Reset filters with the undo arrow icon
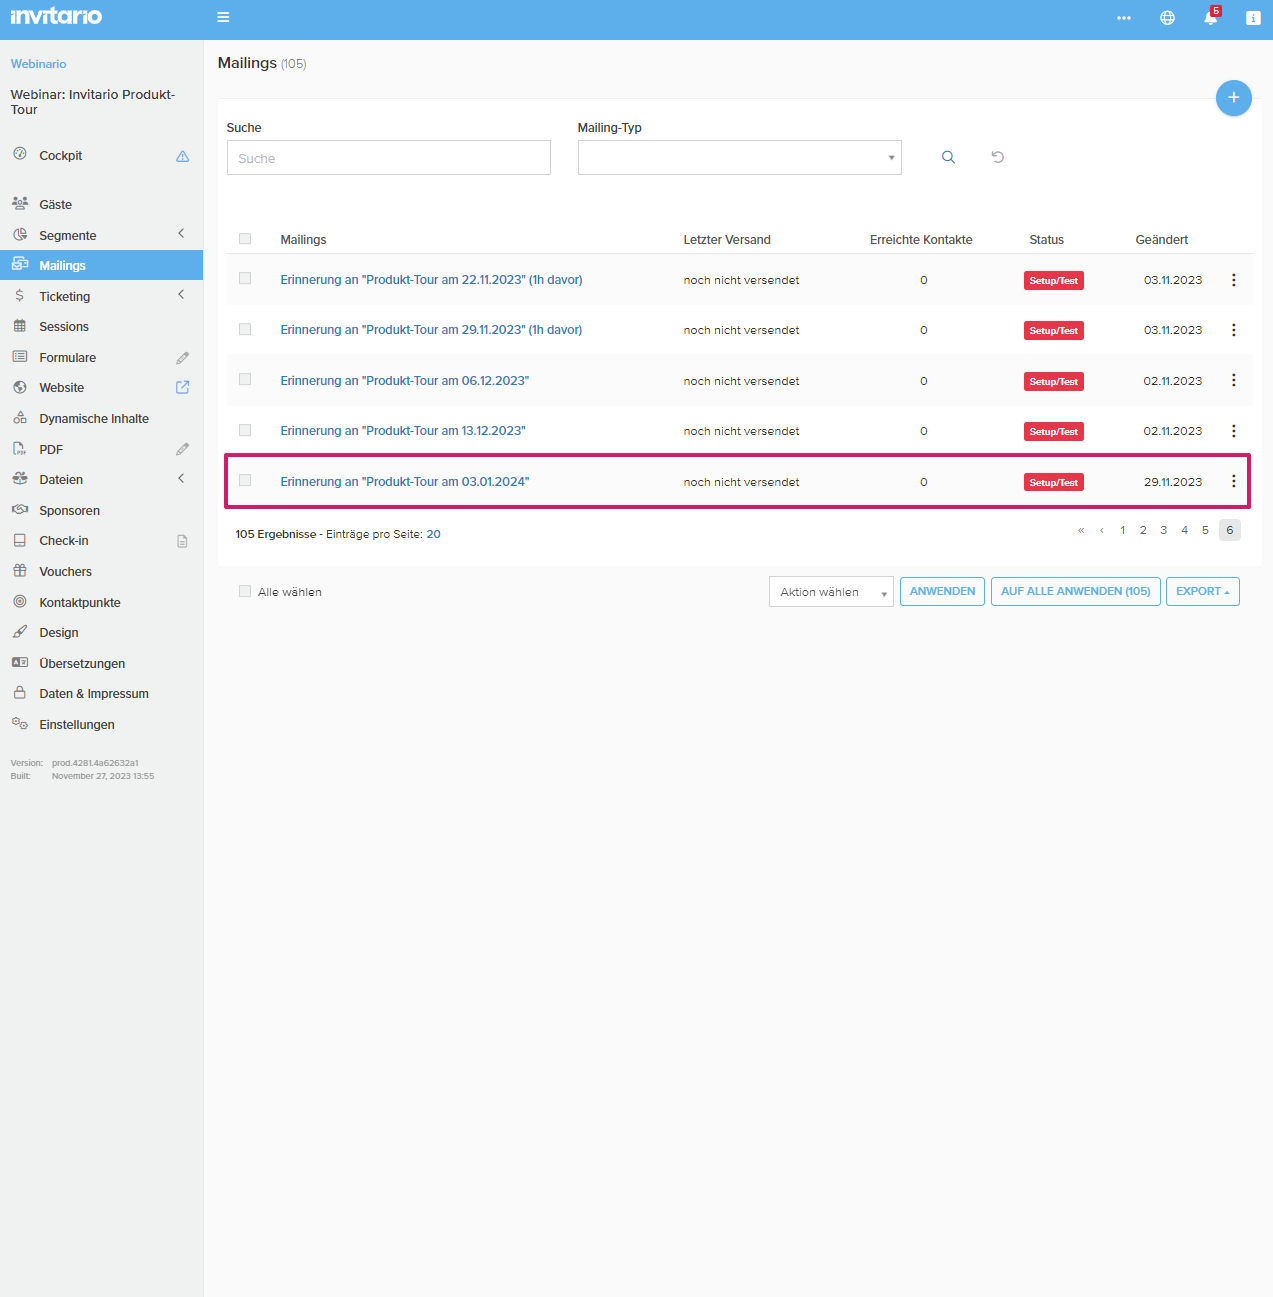Viewport: 1273px width, 1297px height. coord(997,157)
